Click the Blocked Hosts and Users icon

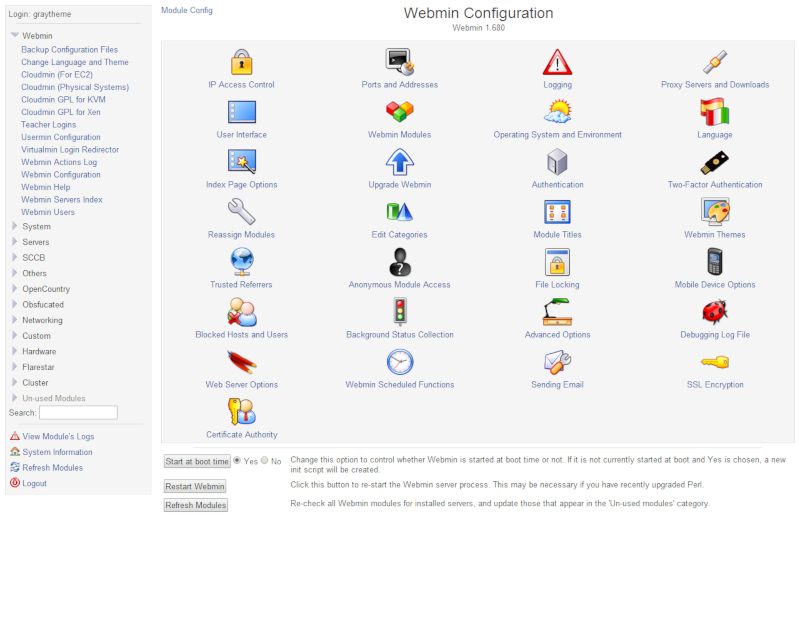[x=241, y=312]
